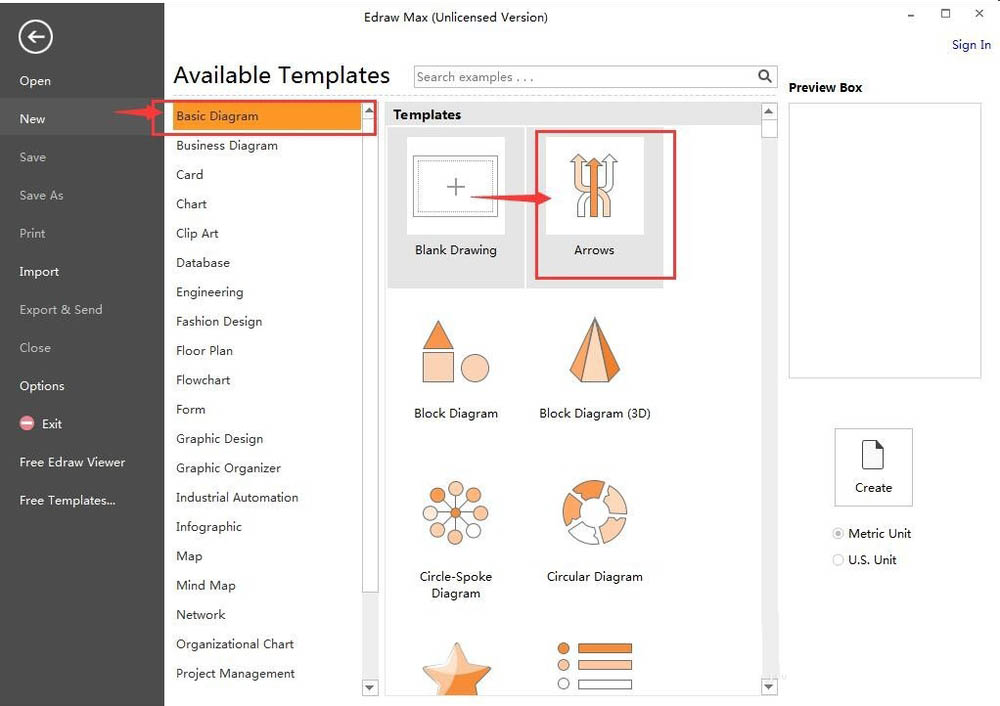Select Graphic Organizer category
Viewport: 1000px width, 706px height.
228,468
